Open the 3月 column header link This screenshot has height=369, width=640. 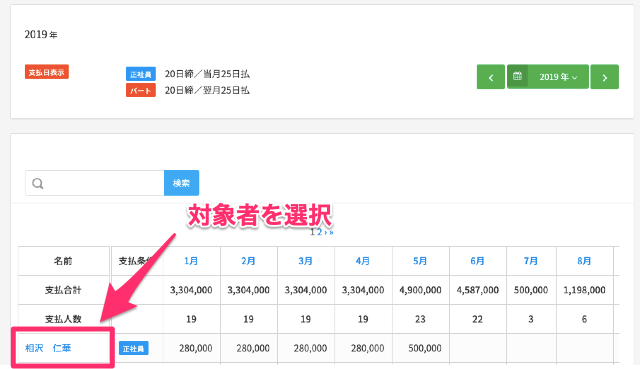pos(305,261)
